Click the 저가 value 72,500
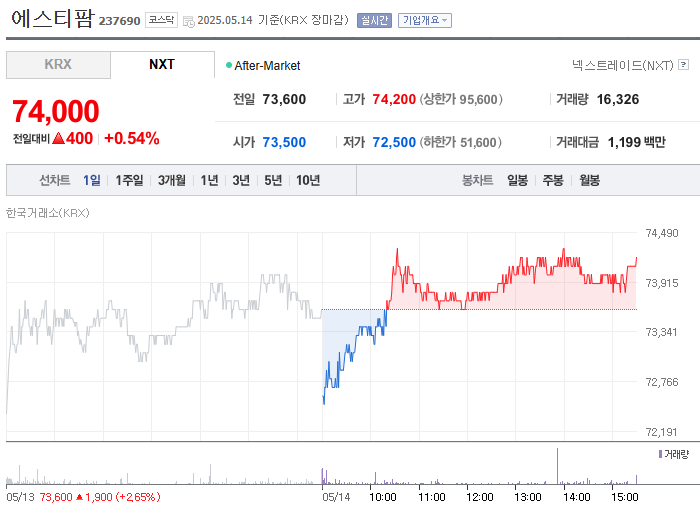The image size is (700, 511). click(x=394, y=142)
